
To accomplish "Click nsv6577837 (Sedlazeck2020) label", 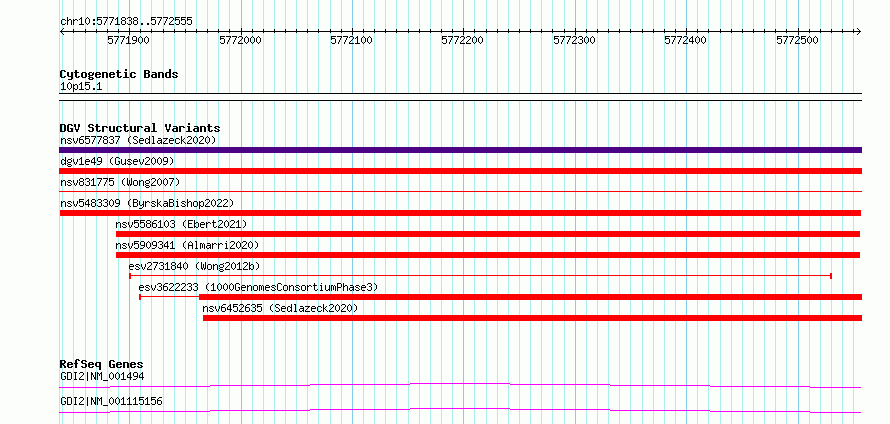I will coord(138,140).
